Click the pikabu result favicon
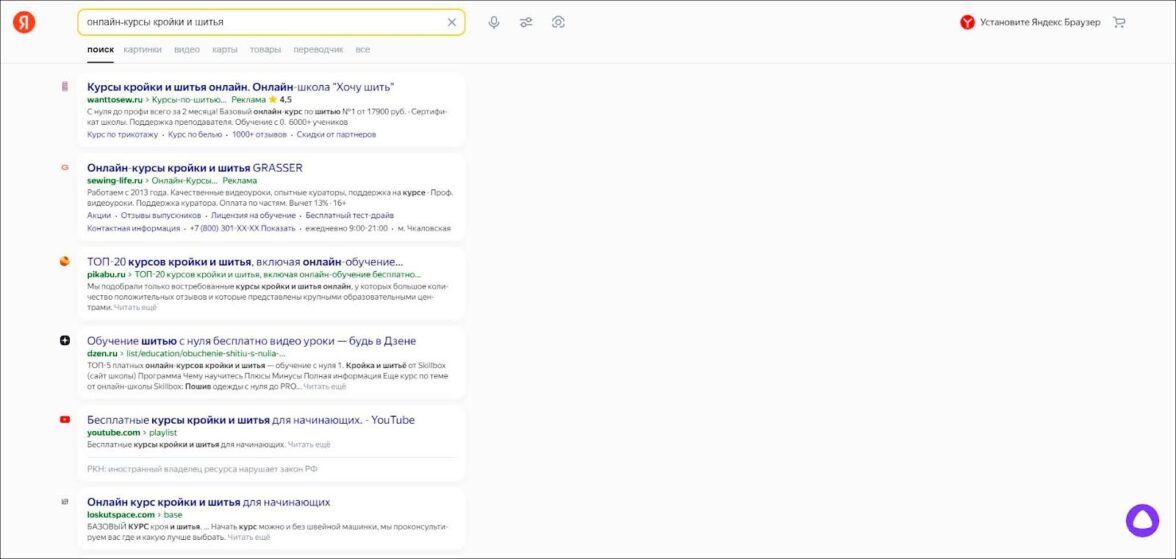This screenshot has width=1176, height=559. click(64, 261)
